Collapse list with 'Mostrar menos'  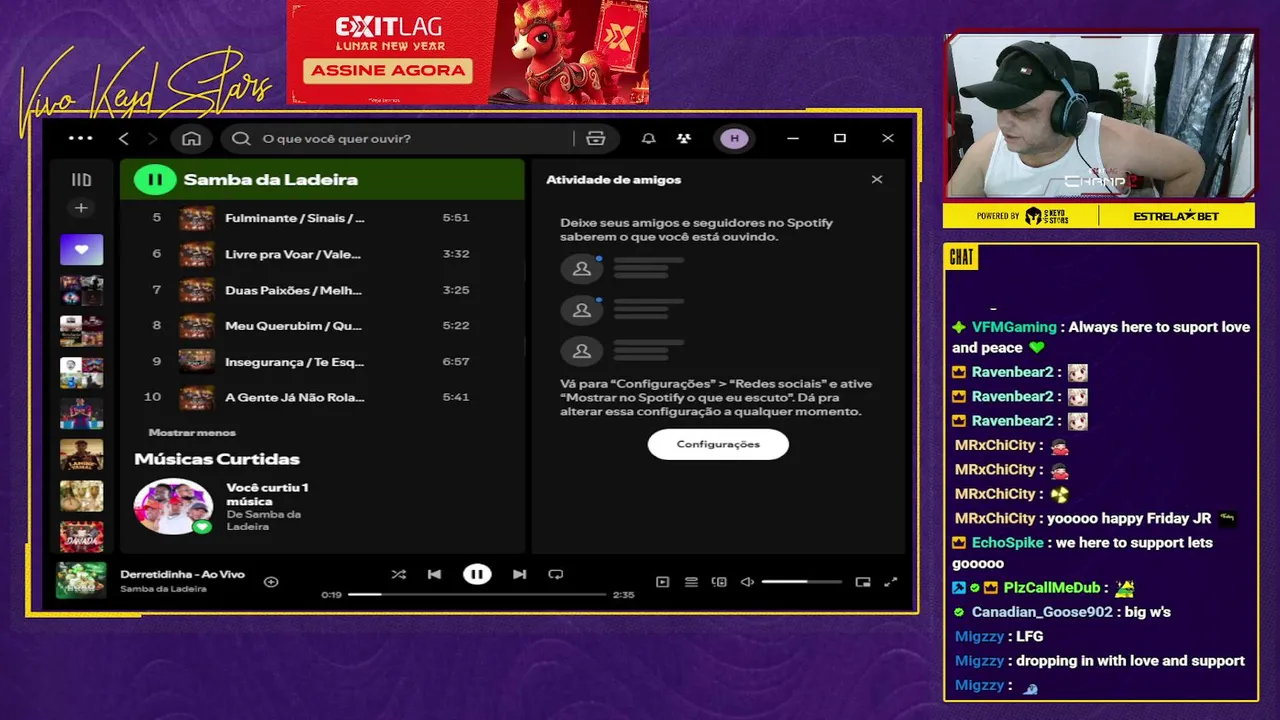pos(192,433)
